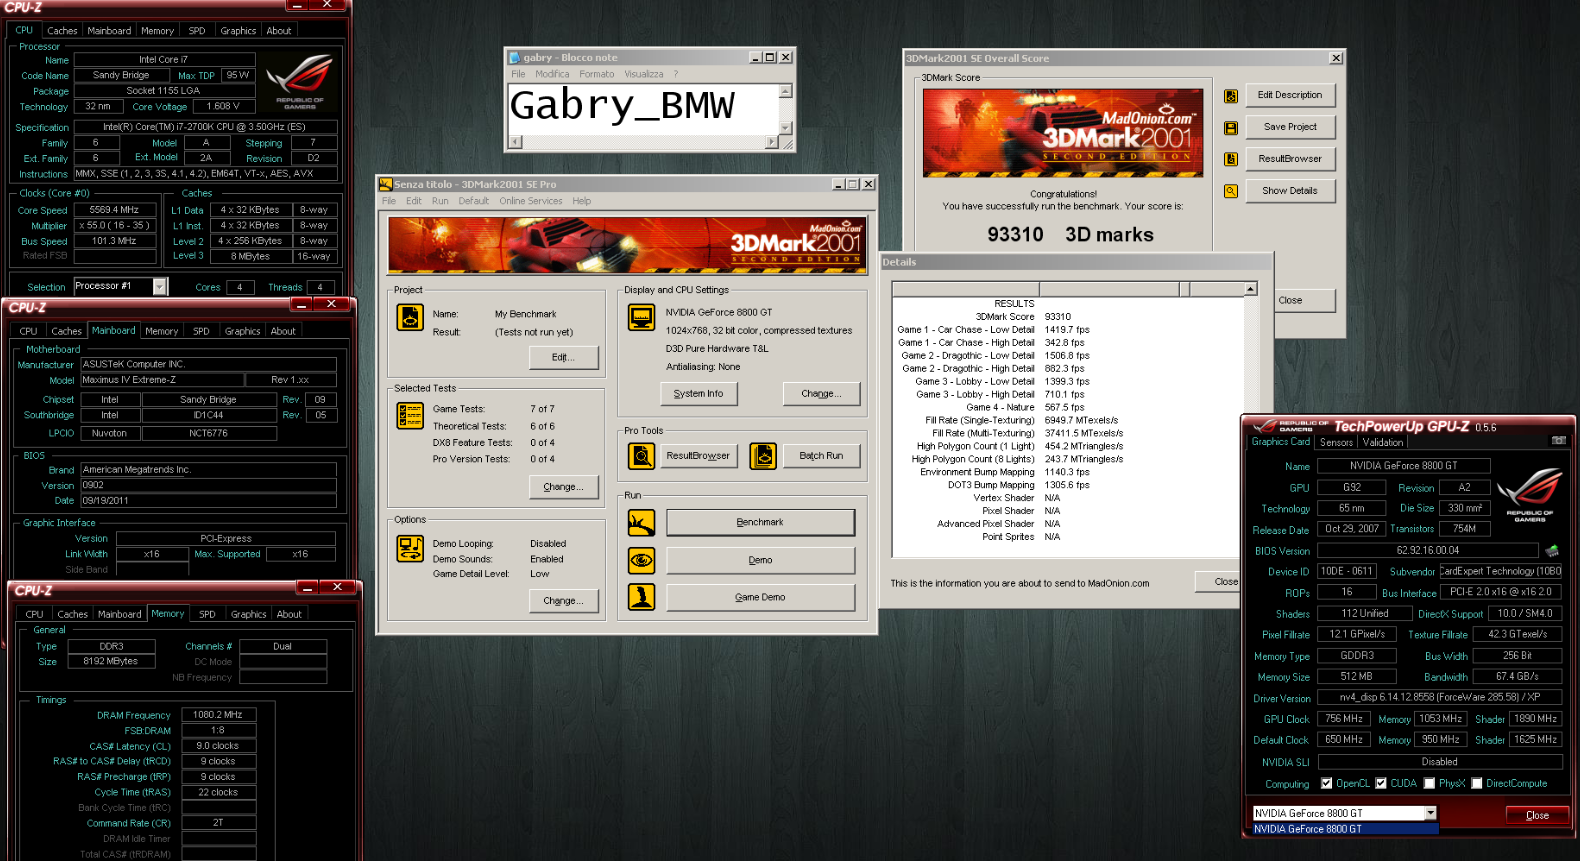Click the Batch Run button
1580x861 pixels.
point(821,456)
